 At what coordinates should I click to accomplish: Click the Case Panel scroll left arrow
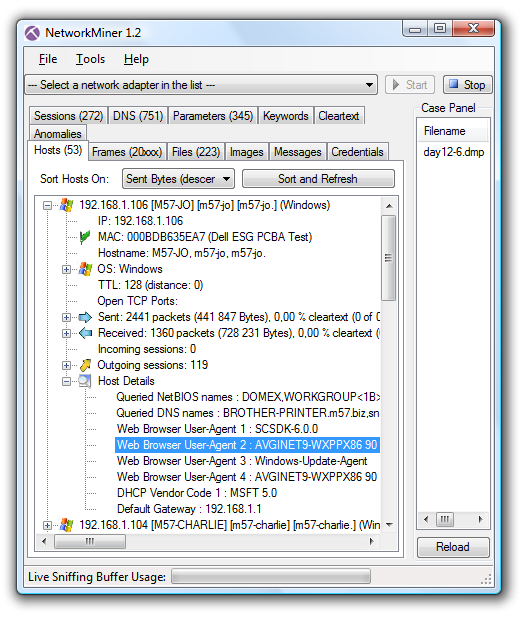(426, 519)
